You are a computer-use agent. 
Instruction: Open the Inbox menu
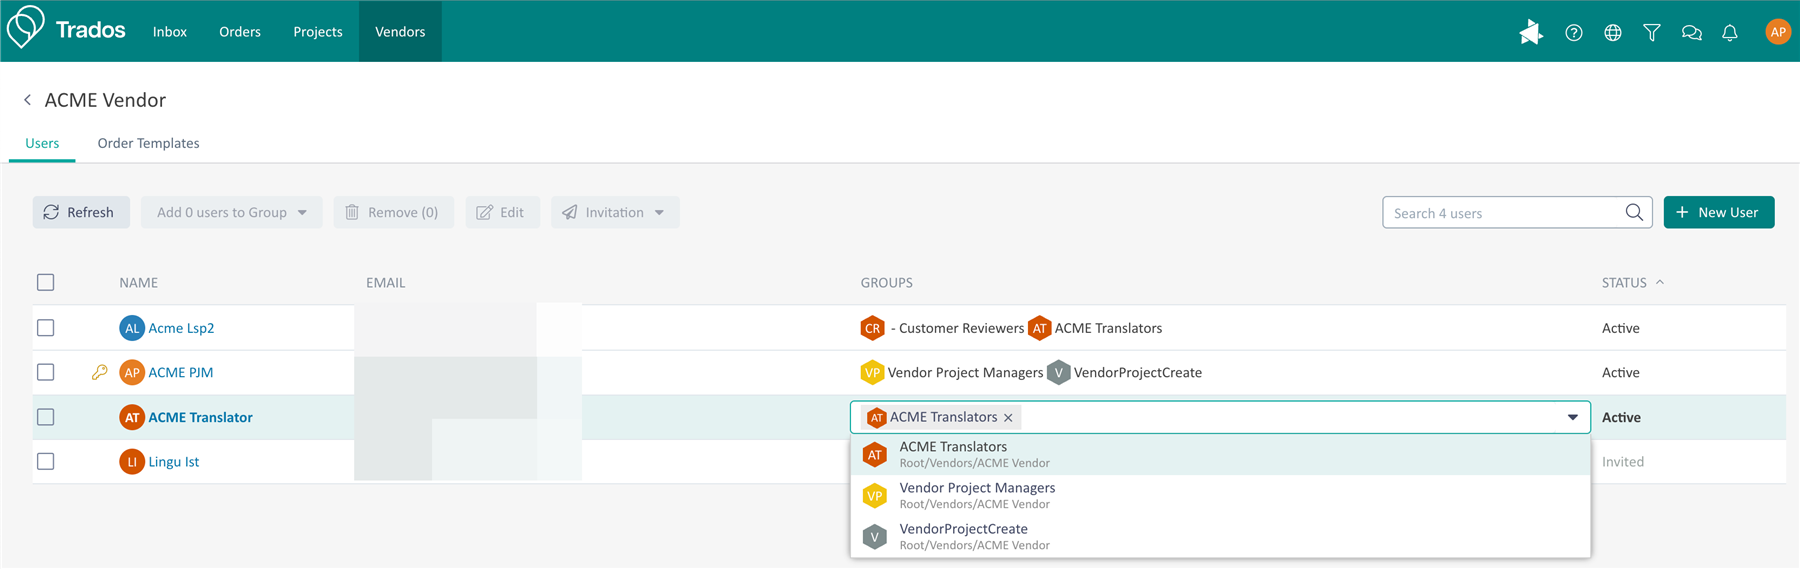(170, 32)
